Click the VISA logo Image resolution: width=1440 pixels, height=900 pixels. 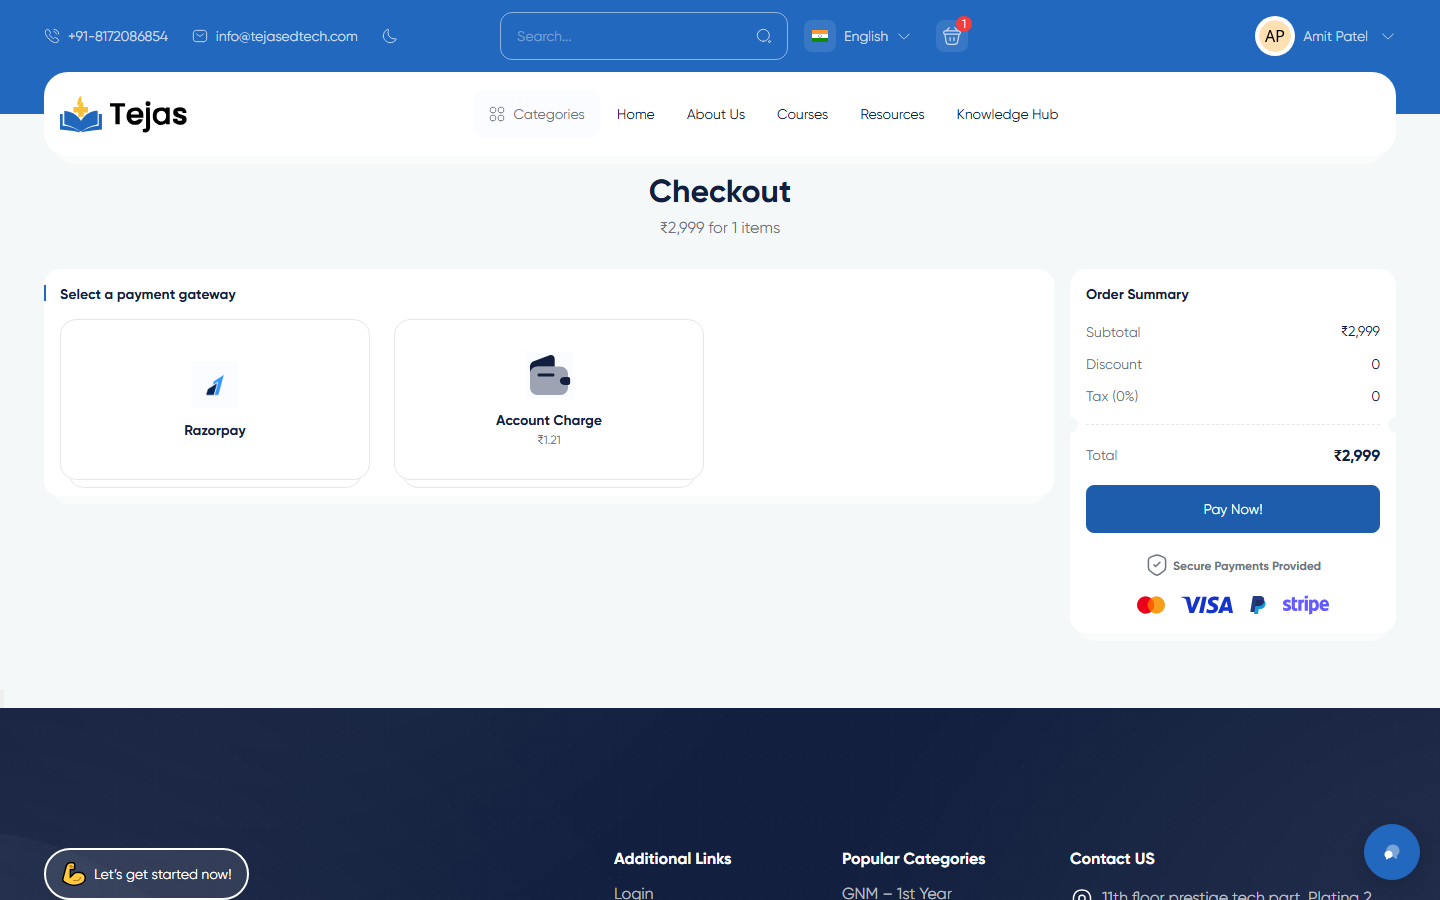1207,605
